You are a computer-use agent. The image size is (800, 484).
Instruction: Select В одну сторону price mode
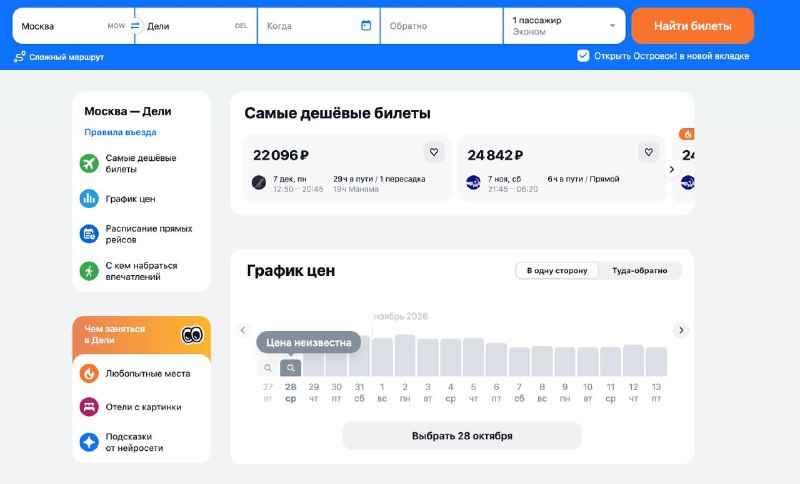(x=557, y=270)
